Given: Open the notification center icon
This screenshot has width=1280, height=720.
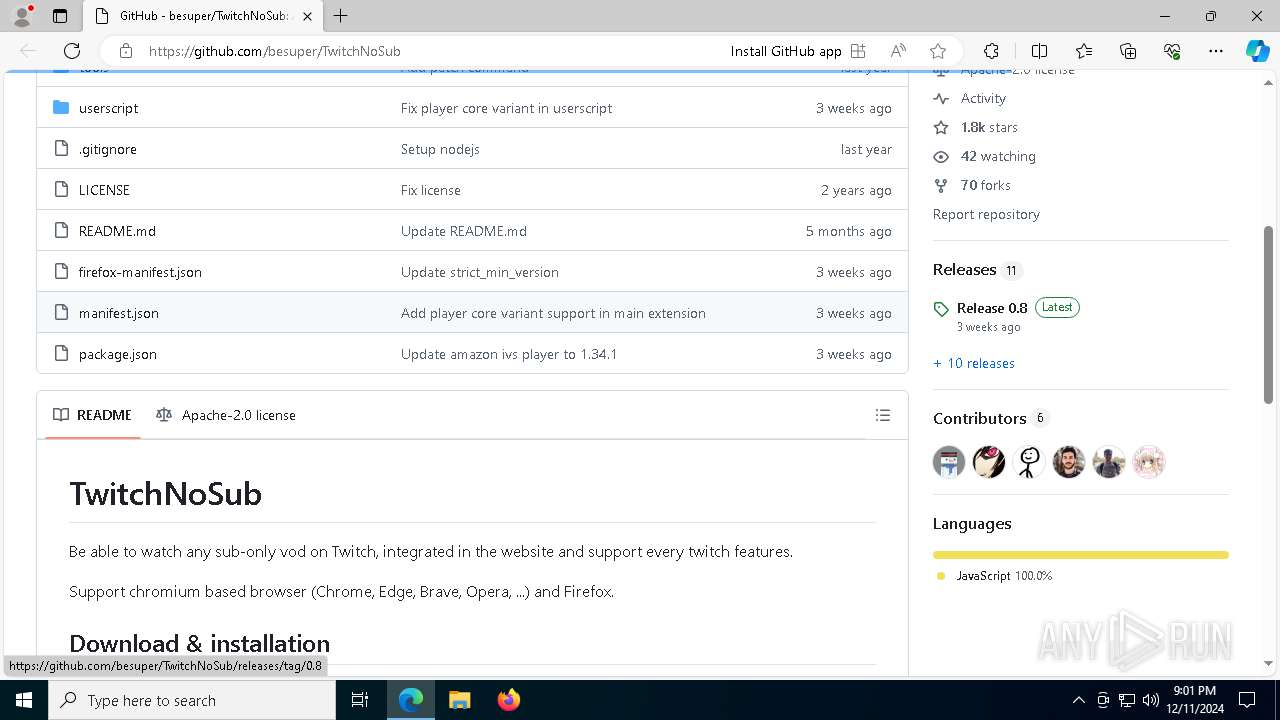Looking at the screenshot, I should 1247,700.
